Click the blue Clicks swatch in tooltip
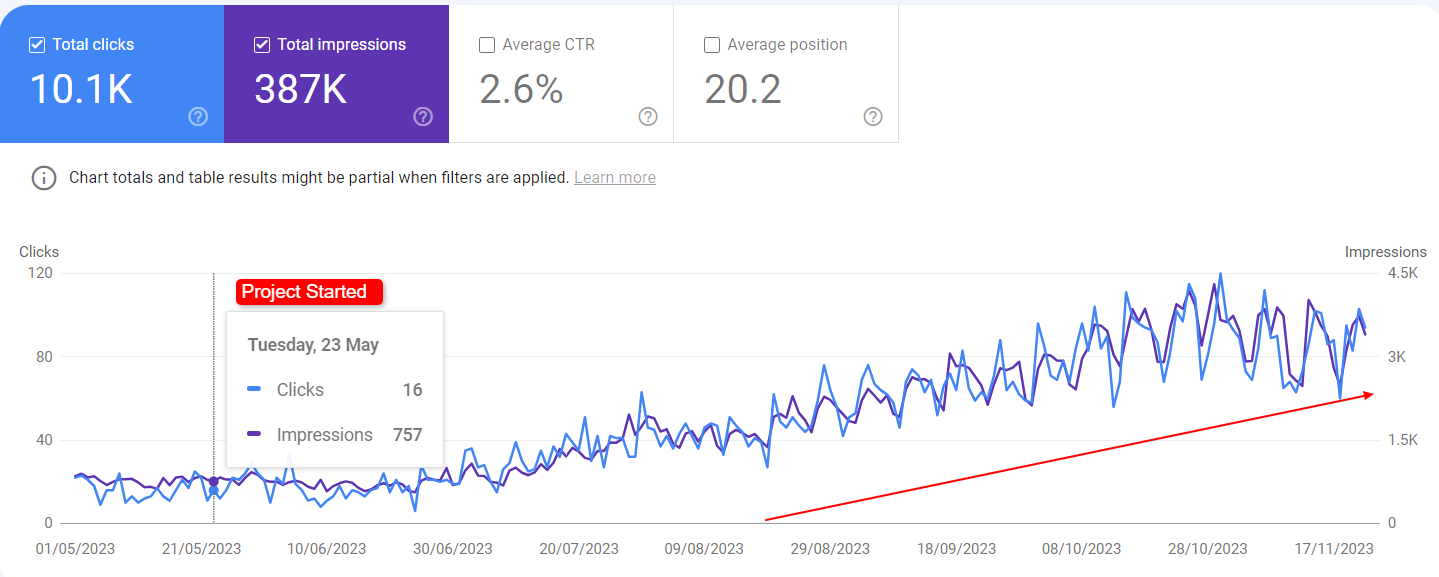This screenshot has width=1439, height=577. 254,390
